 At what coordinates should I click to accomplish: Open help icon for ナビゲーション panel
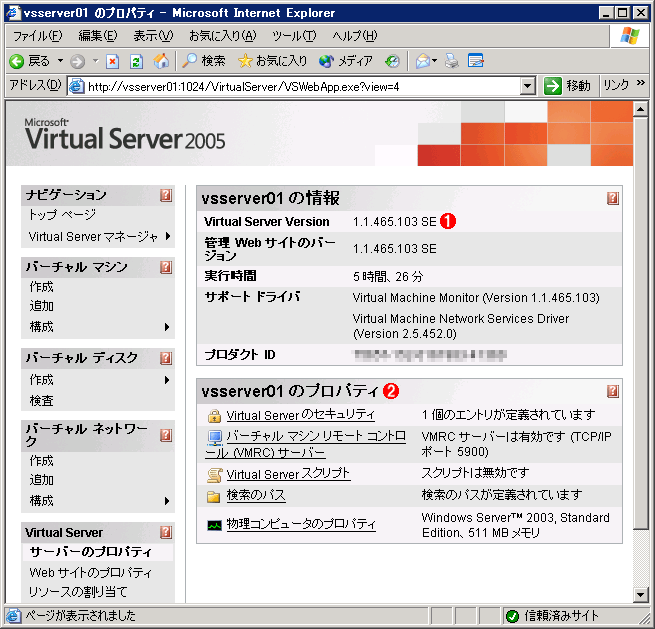[166, 195]
